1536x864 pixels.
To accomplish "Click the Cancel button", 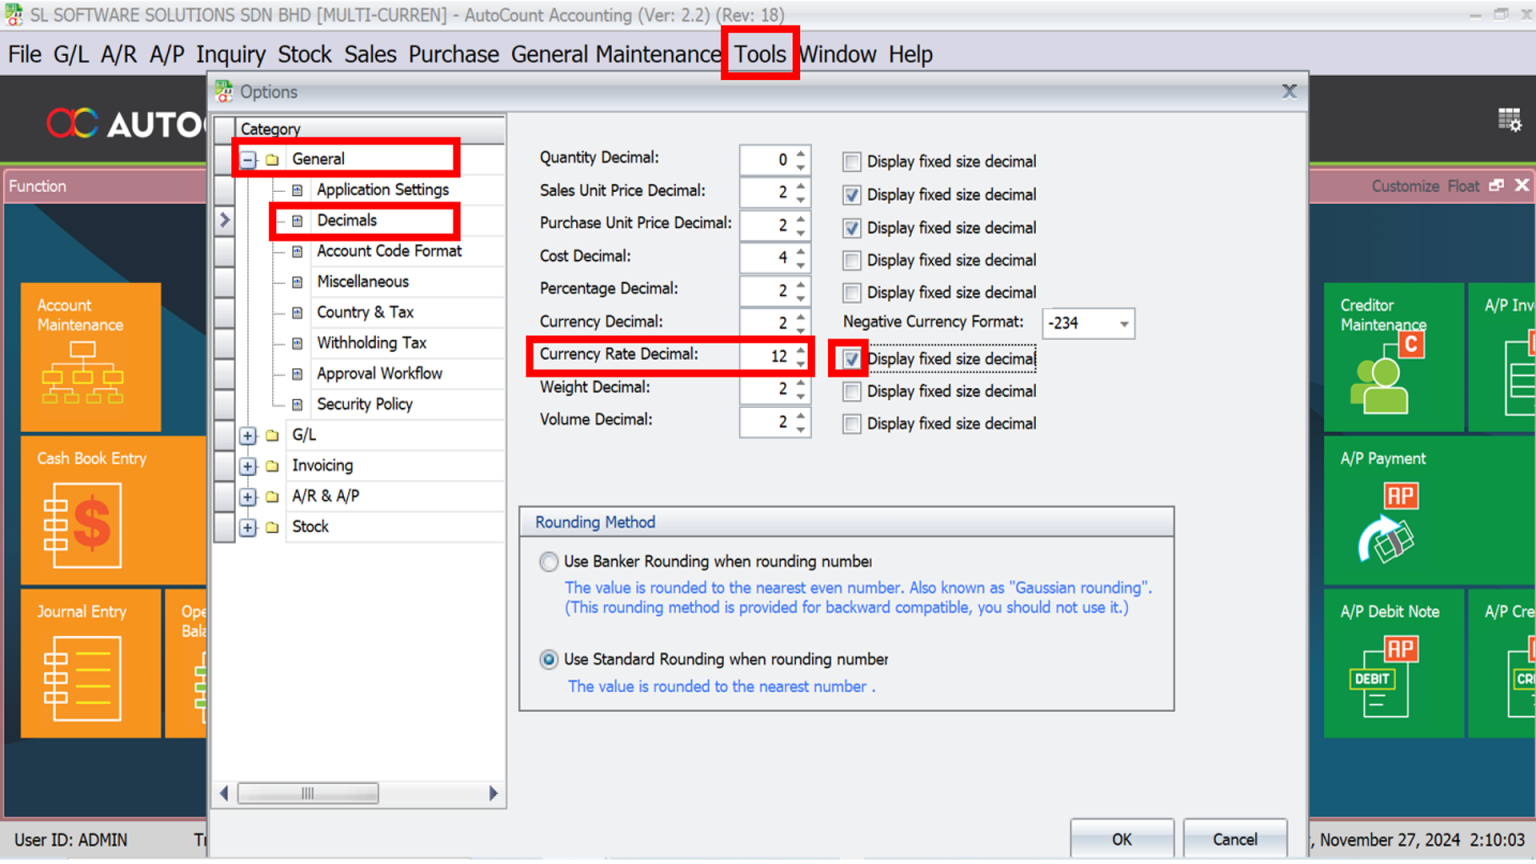I will point(1235,839).
